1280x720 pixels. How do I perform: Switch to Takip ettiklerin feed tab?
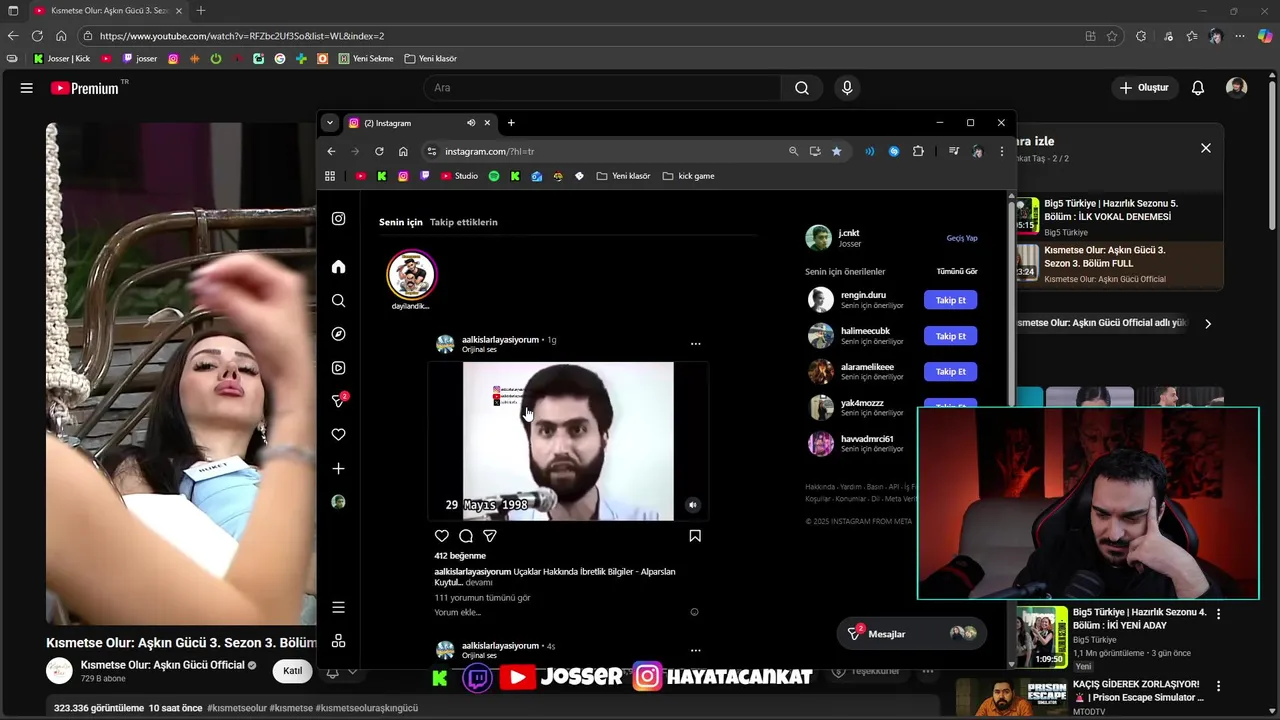tap(463, 222)
